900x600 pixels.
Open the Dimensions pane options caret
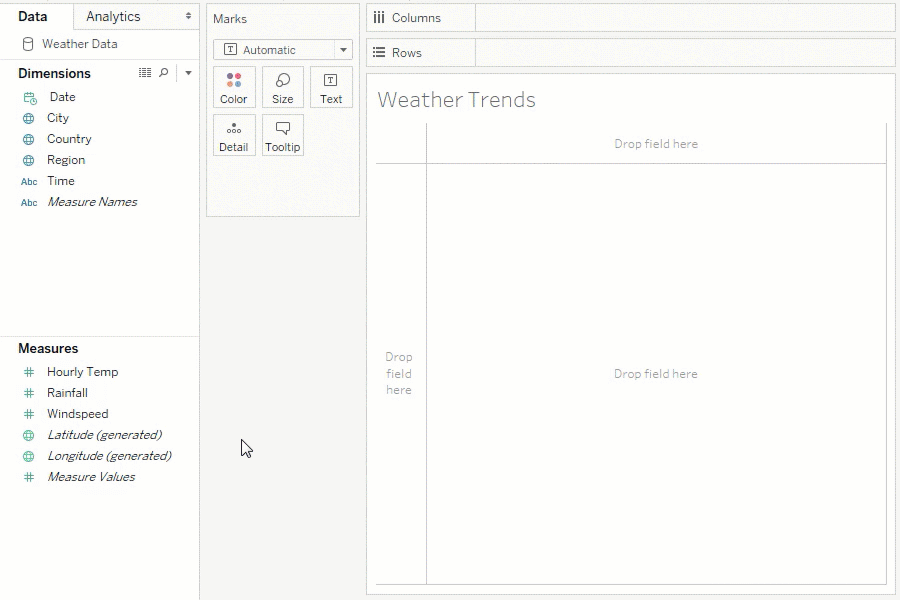tap(187, 73)
